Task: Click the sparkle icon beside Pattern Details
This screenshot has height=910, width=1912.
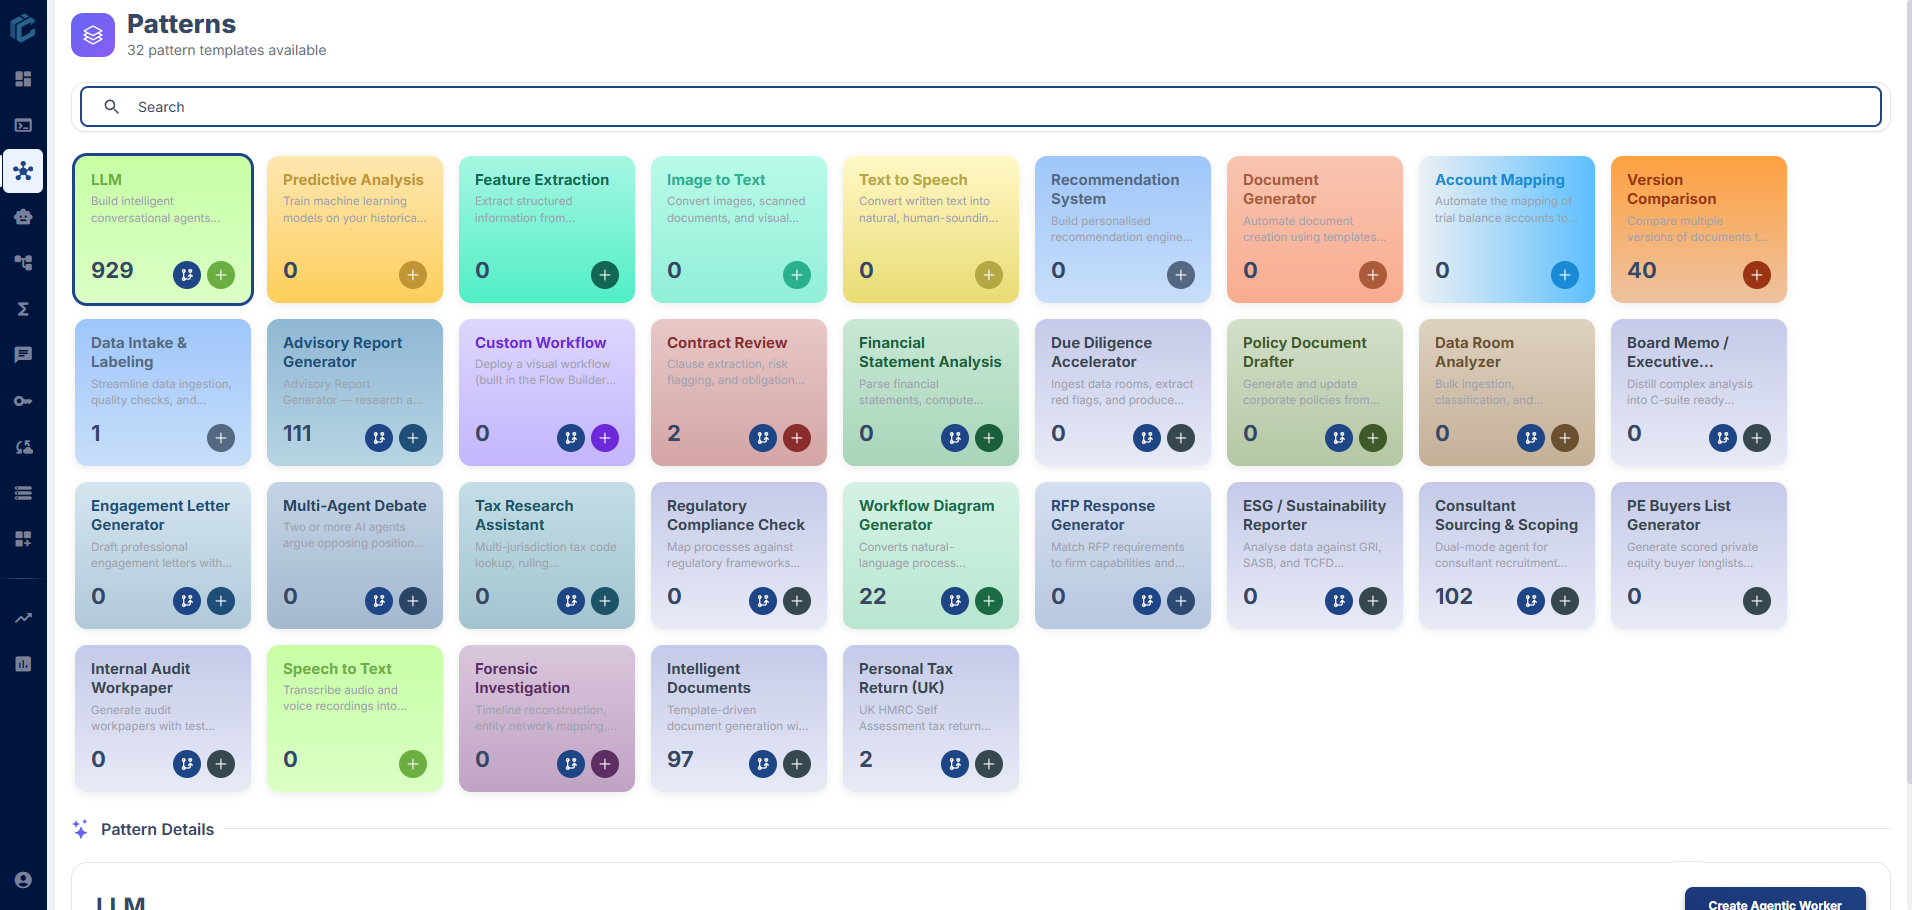Action: (x=80, y=829)
